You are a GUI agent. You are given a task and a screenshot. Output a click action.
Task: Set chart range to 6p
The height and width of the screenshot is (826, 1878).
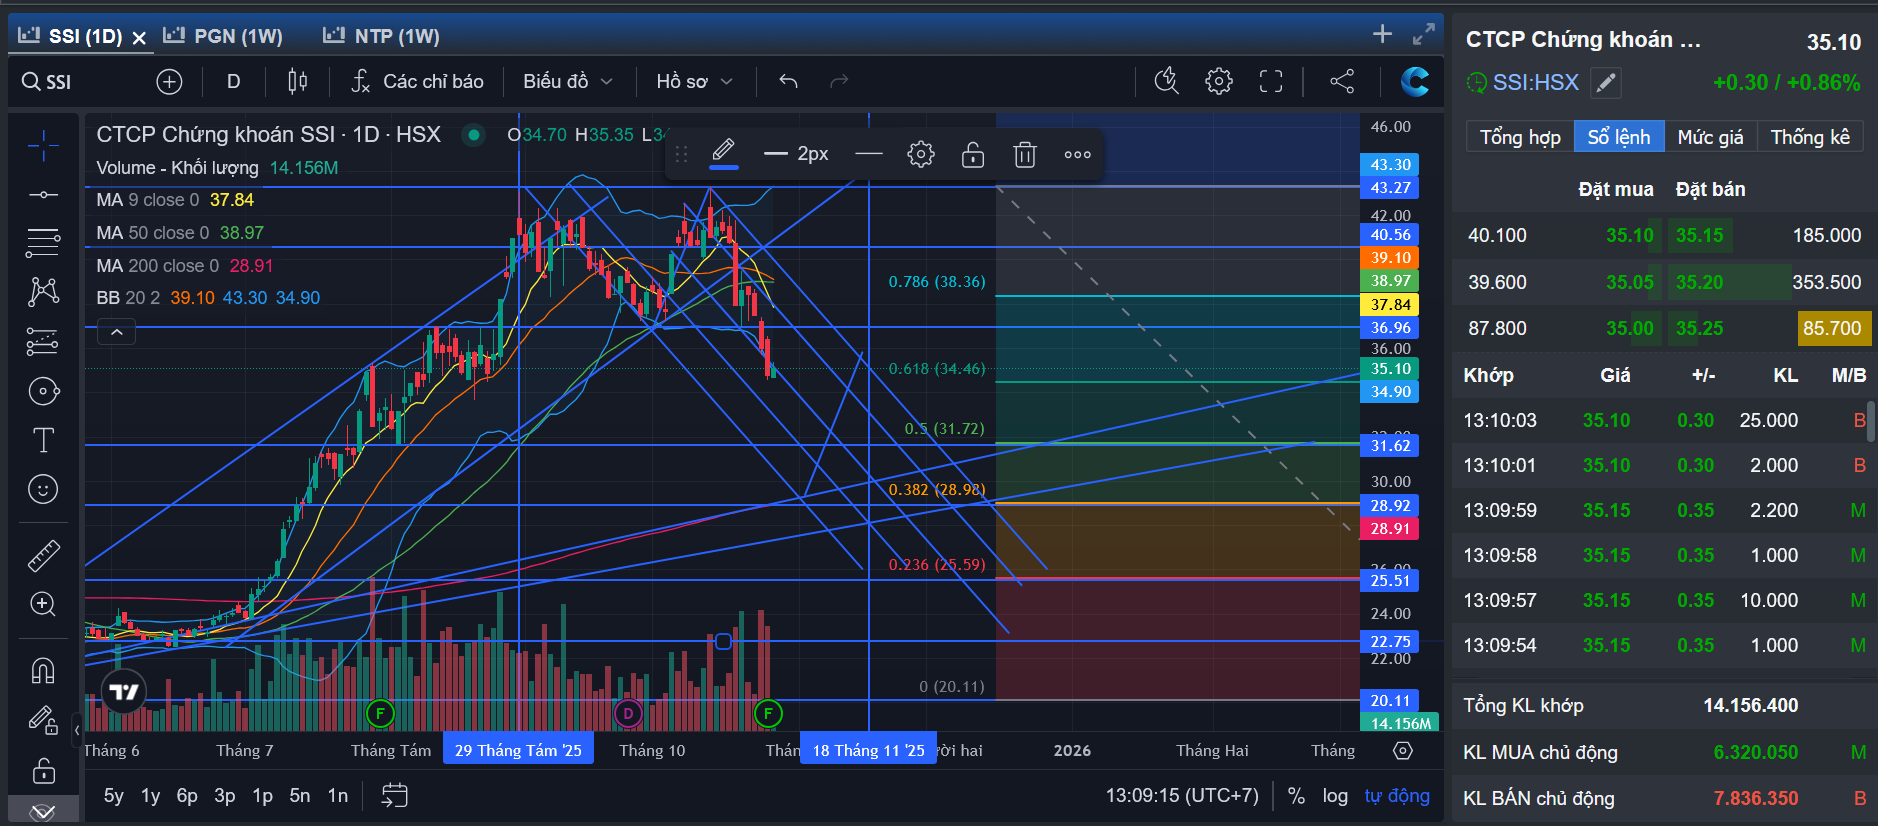pos(187,796)
